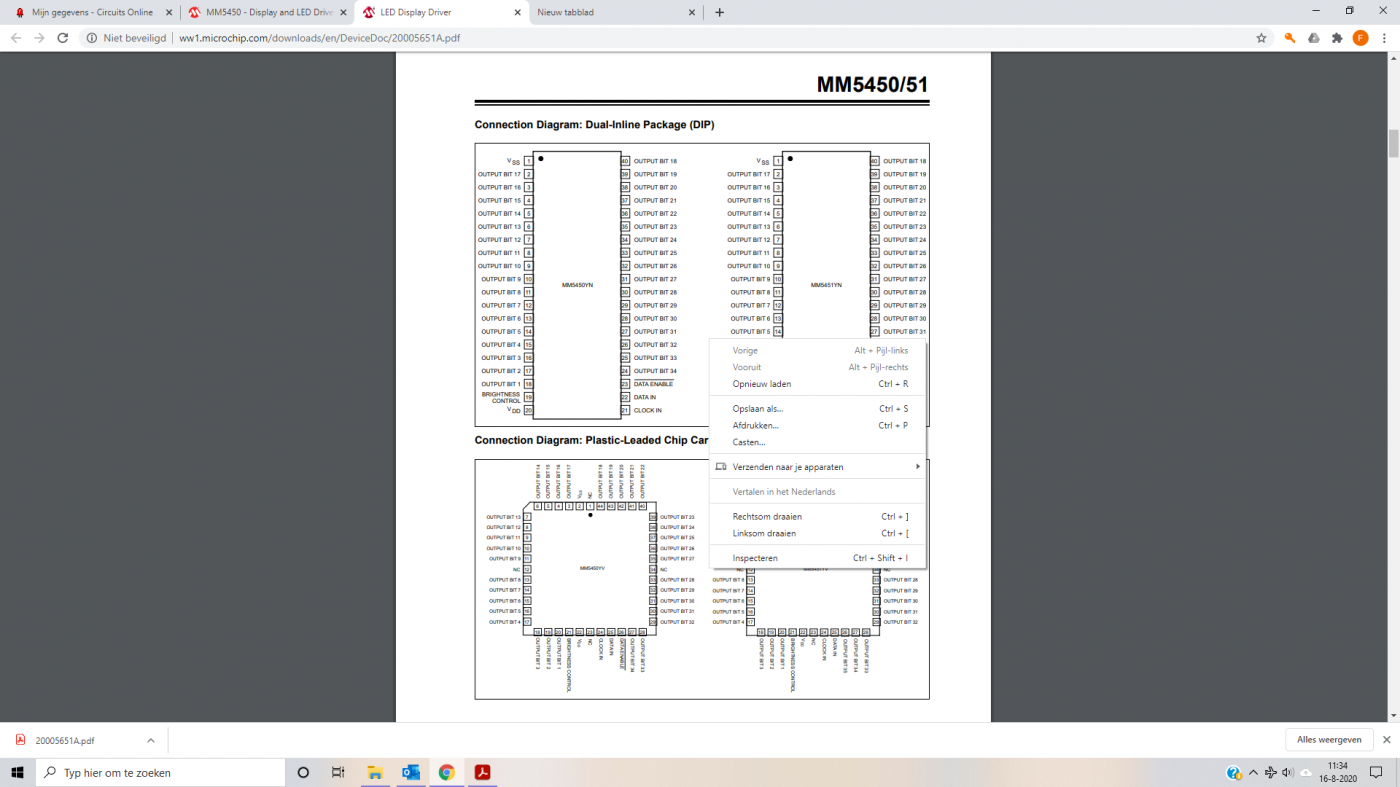Open Outlook from the taskbar
This screenshot has width=1400, height=787.
click(410, 772)
